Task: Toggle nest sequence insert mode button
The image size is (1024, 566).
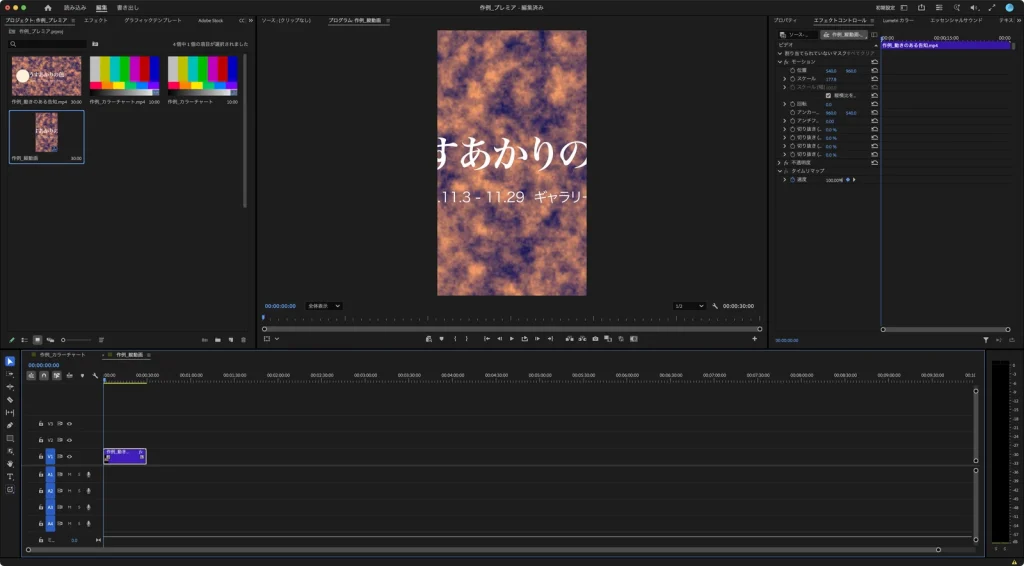Action: 31,375
